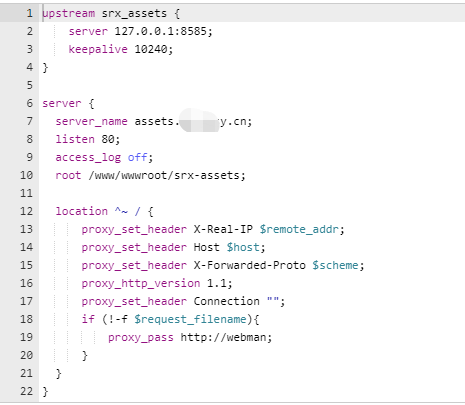Click 'X-Real-IP' header name on line 13
The height and width of the screenshot is (405, 465).
[x=223, y=229]
